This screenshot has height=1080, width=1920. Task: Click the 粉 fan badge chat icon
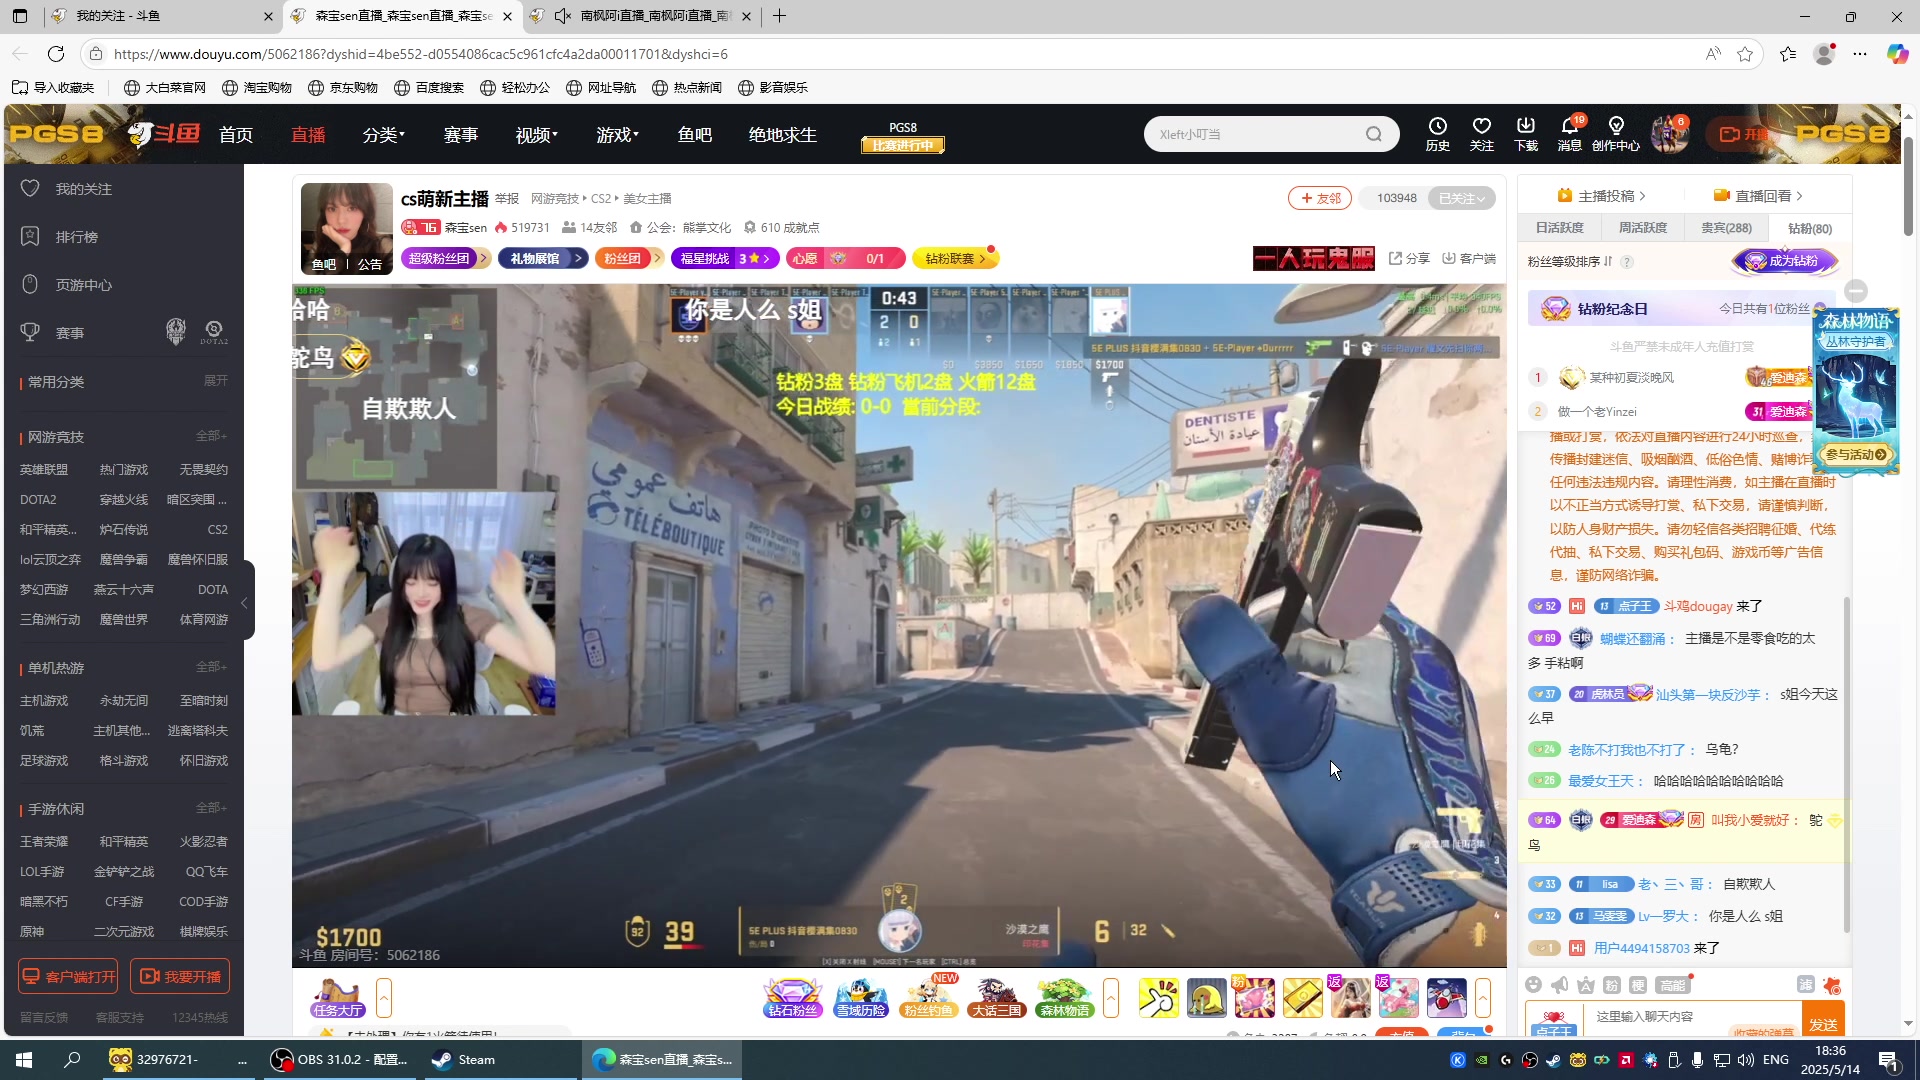click(1611, 985)
